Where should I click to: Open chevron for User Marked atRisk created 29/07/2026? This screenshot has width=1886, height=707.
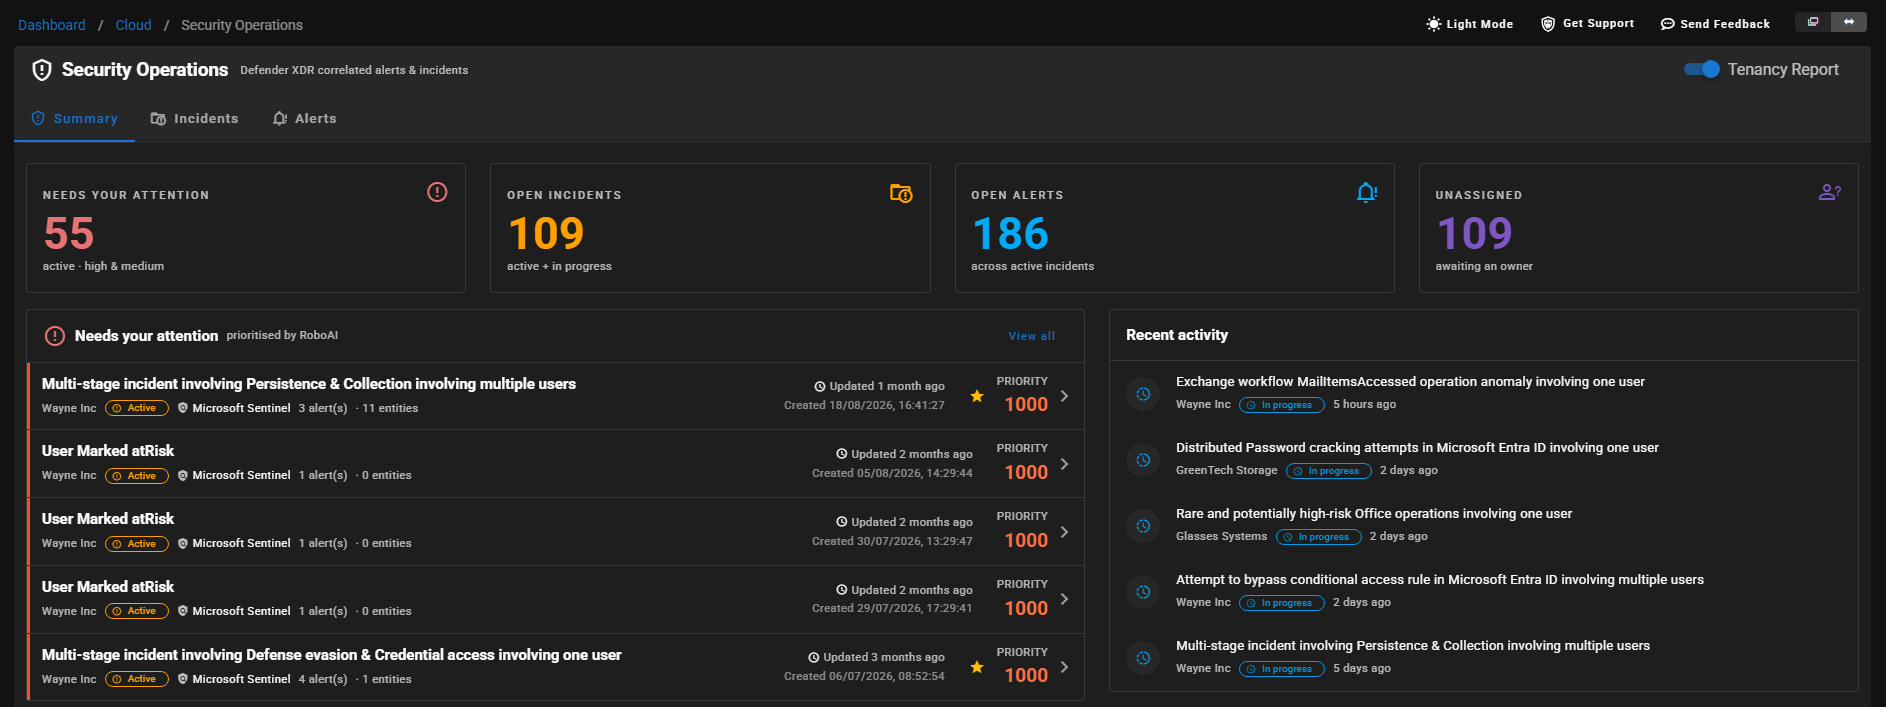tap(1064, 599)
